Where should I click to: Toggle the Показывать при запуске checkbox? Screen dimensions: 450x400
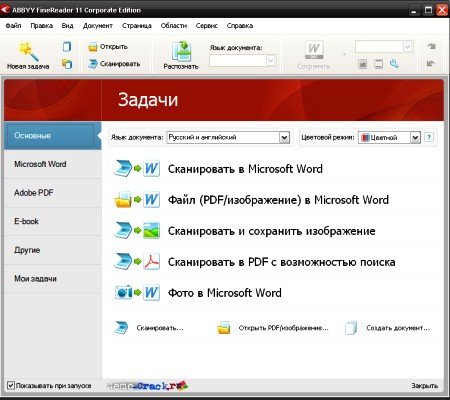tap(11, 385)
